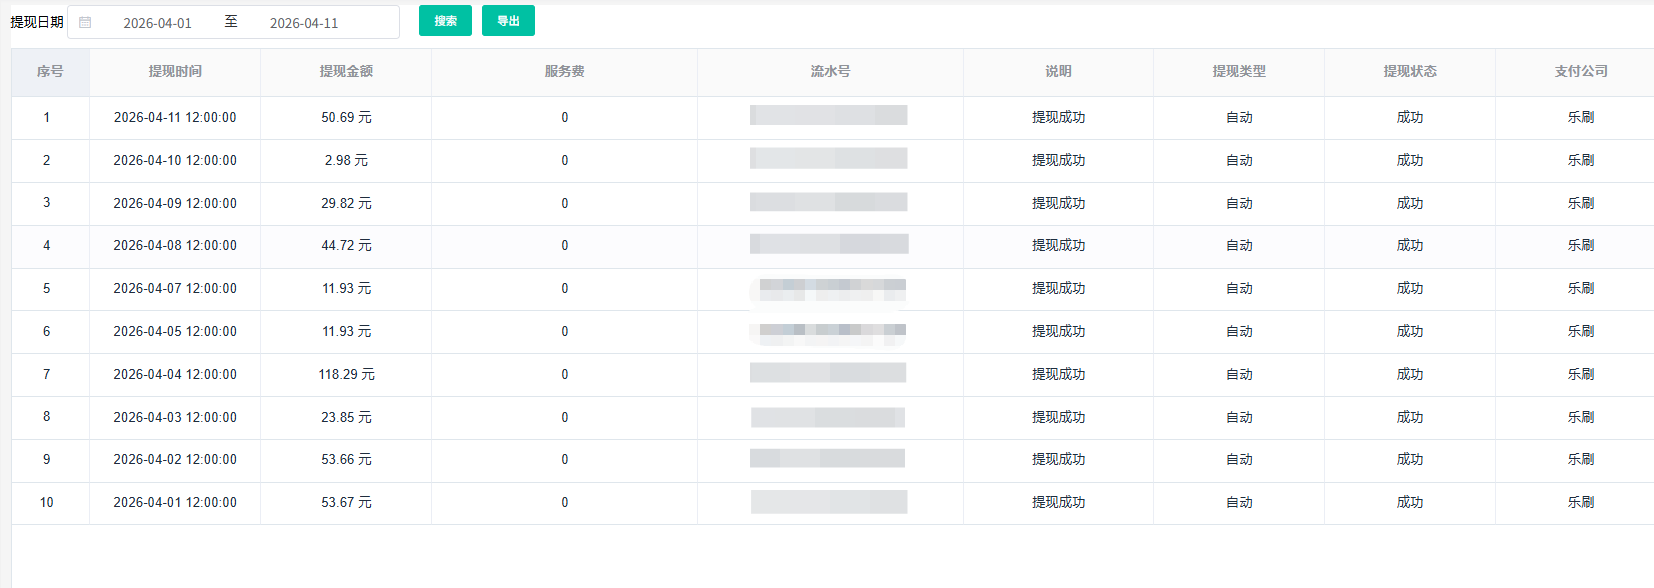The image size is (1654, 588).
Task: Select the amount 44.72 元
Action: [346, 246]
